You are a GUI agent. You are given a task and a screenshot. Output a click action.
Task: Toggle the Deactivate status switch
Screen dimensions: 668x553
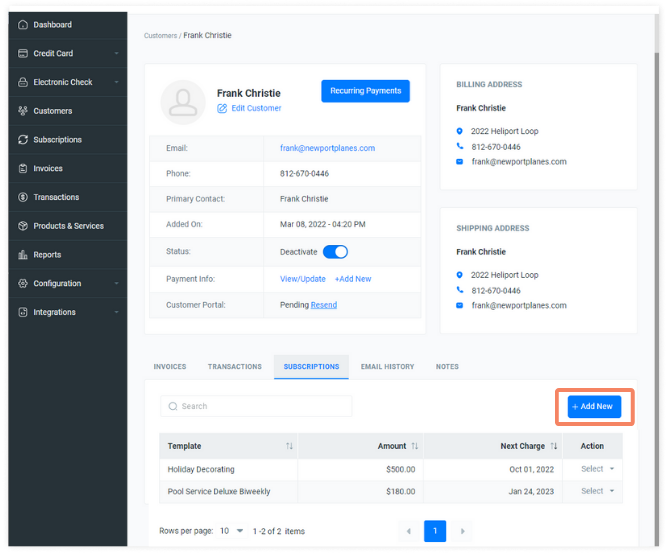pyautogui.click(x=335, y=252)
